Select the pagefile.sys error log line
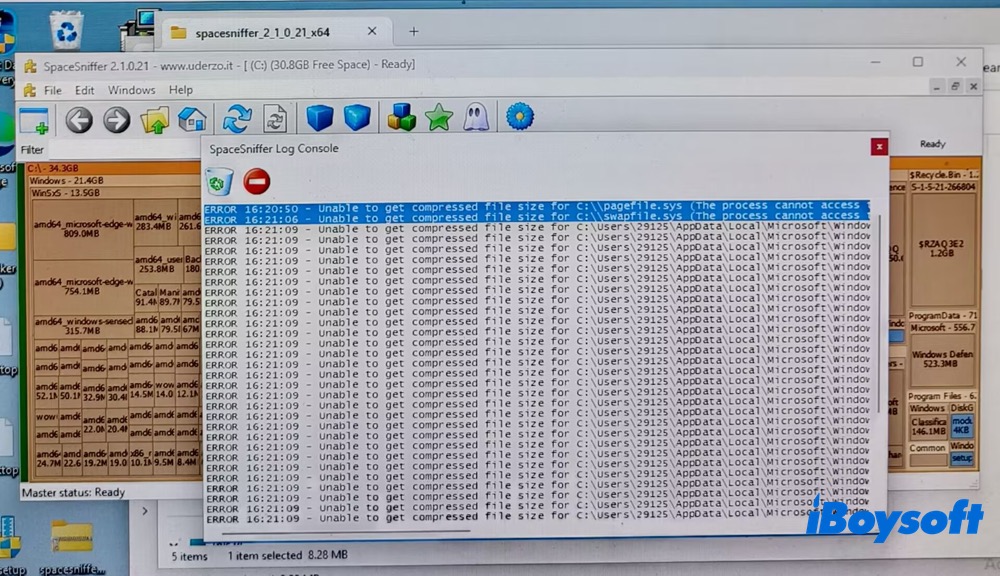Screen dimensions: 1000x576 tap(537, 207)
